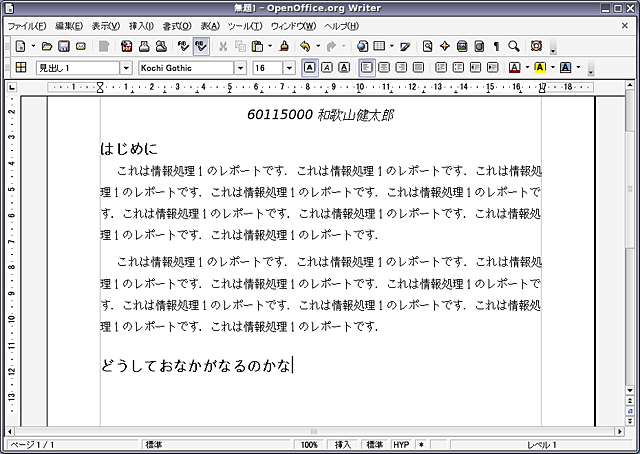Click the HYP field in the status bar
The height and width of the screenshot is (454, 640).
coord(401,445)
